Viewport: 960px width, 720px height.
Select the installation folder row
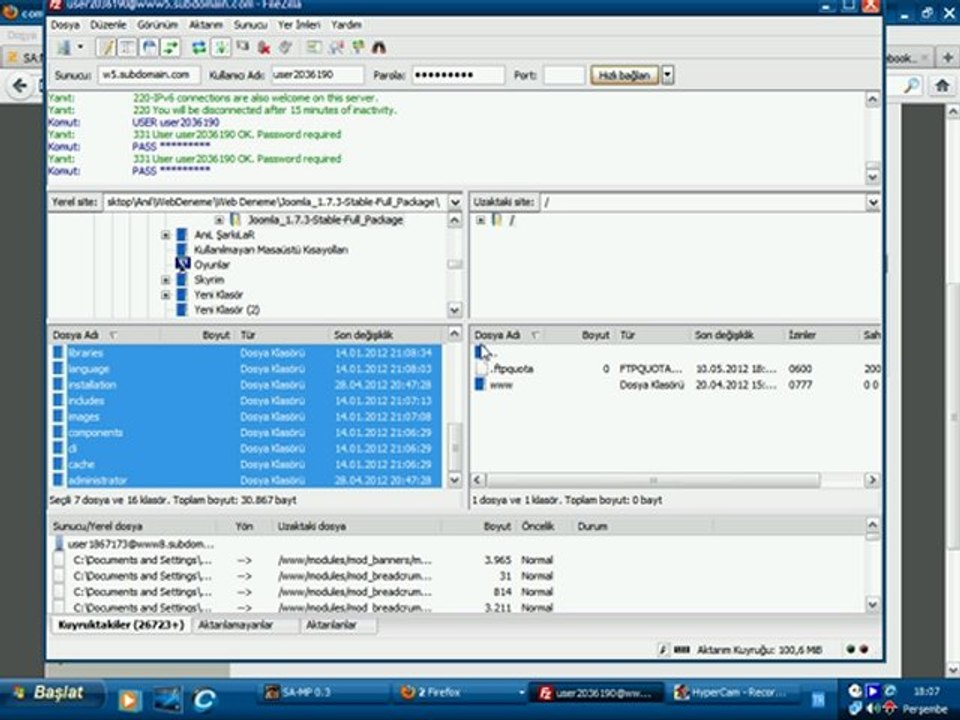246,384
